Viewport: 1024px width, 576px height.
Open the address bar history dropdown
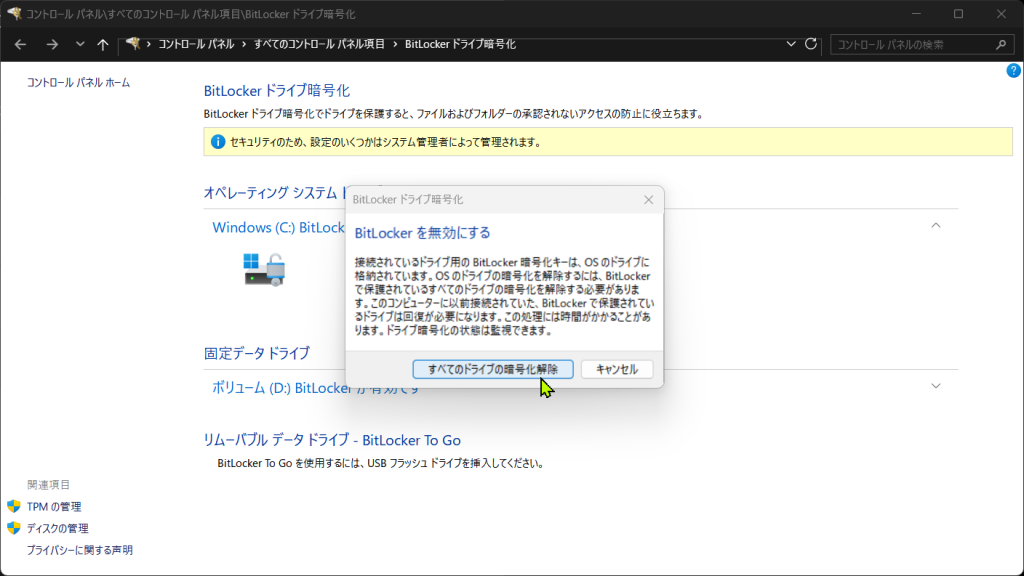point(792,45)
